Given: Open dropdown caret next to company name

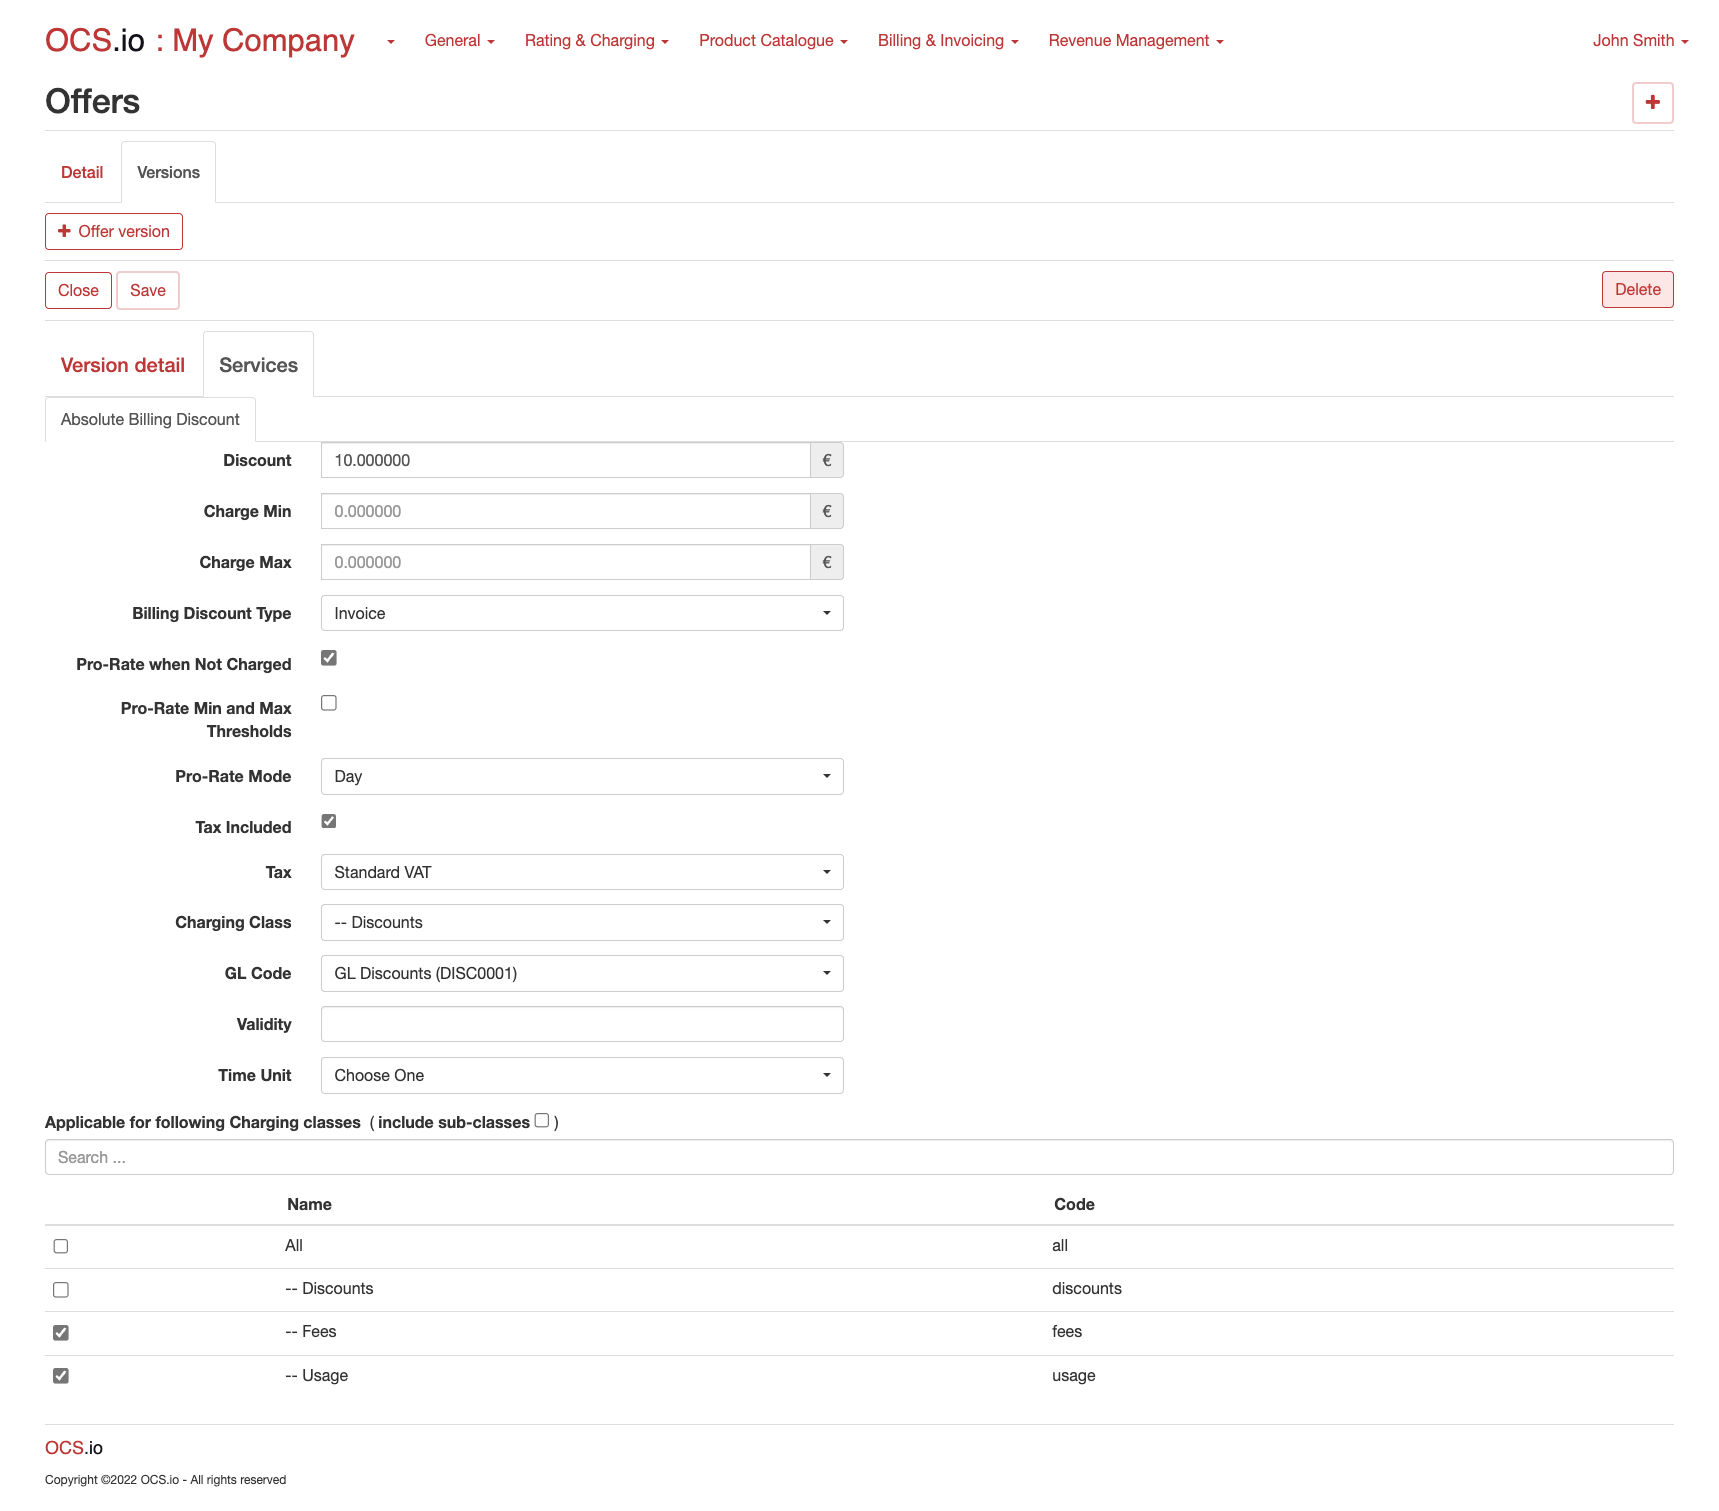Looking at the screenshot, I should 390,42.
